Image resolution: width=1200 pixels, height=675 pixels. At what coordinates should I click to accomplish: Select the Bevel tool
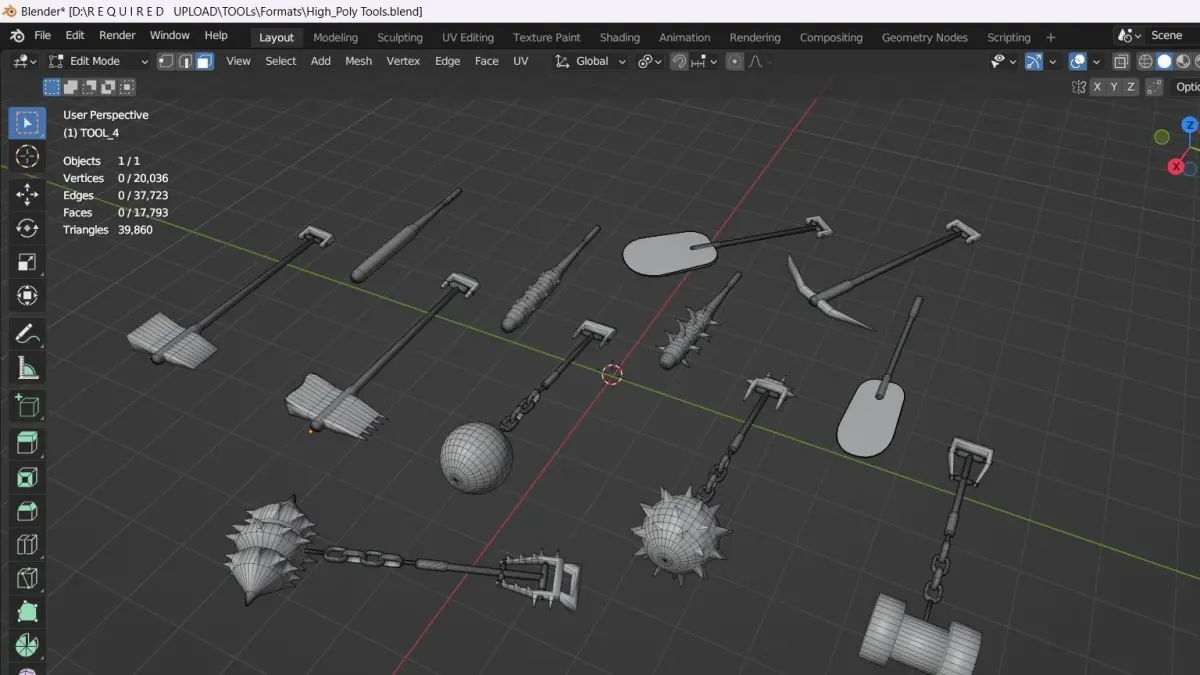(x=27, y=511)
